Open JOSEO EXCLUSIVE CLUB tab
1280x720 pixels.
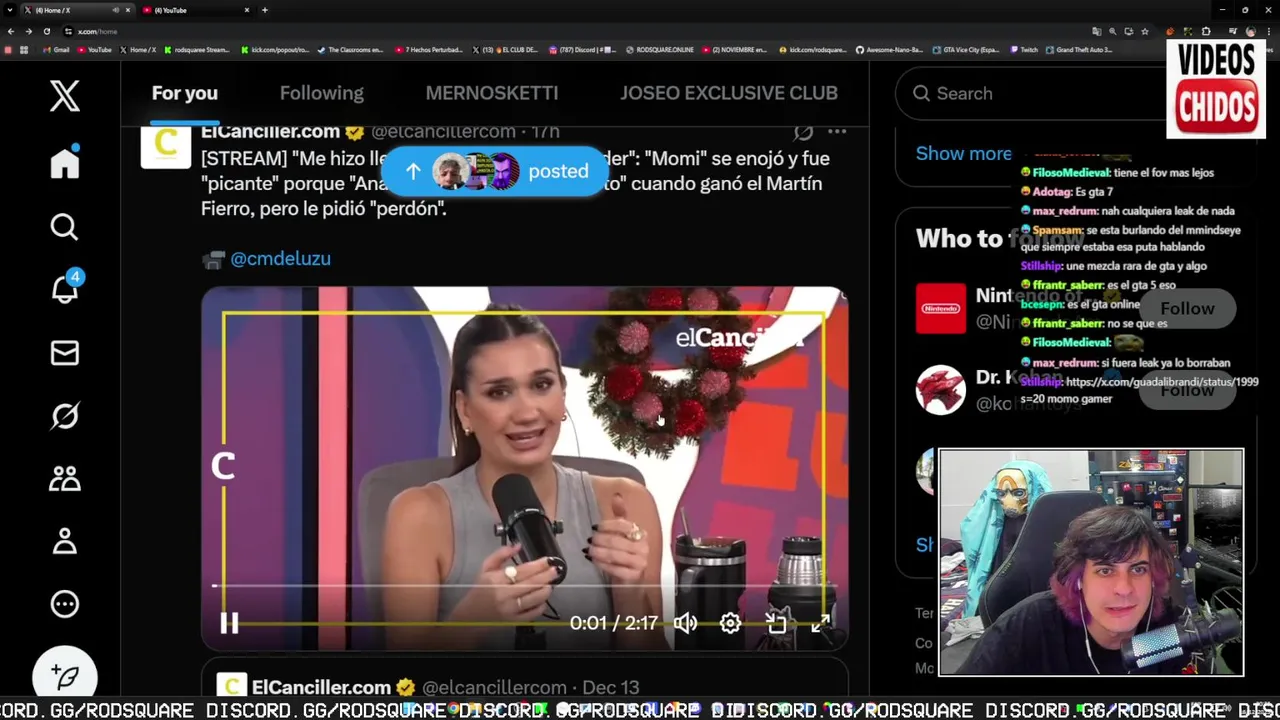(729, 93)
